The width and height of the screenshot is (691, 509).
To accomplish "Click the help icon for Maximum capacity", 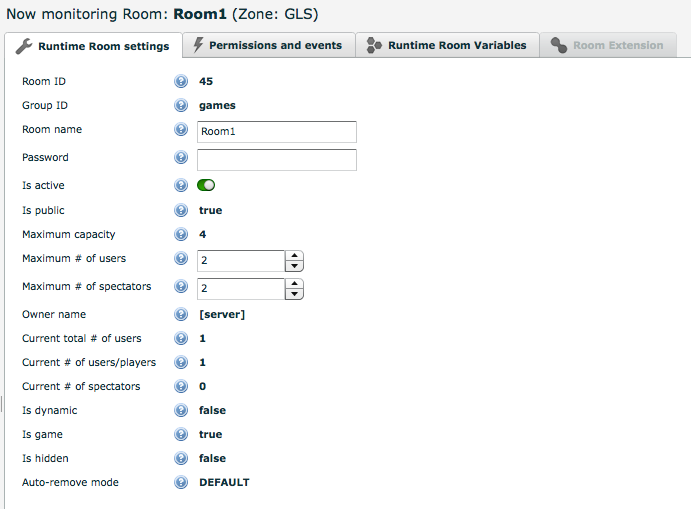I will [181, 234].
